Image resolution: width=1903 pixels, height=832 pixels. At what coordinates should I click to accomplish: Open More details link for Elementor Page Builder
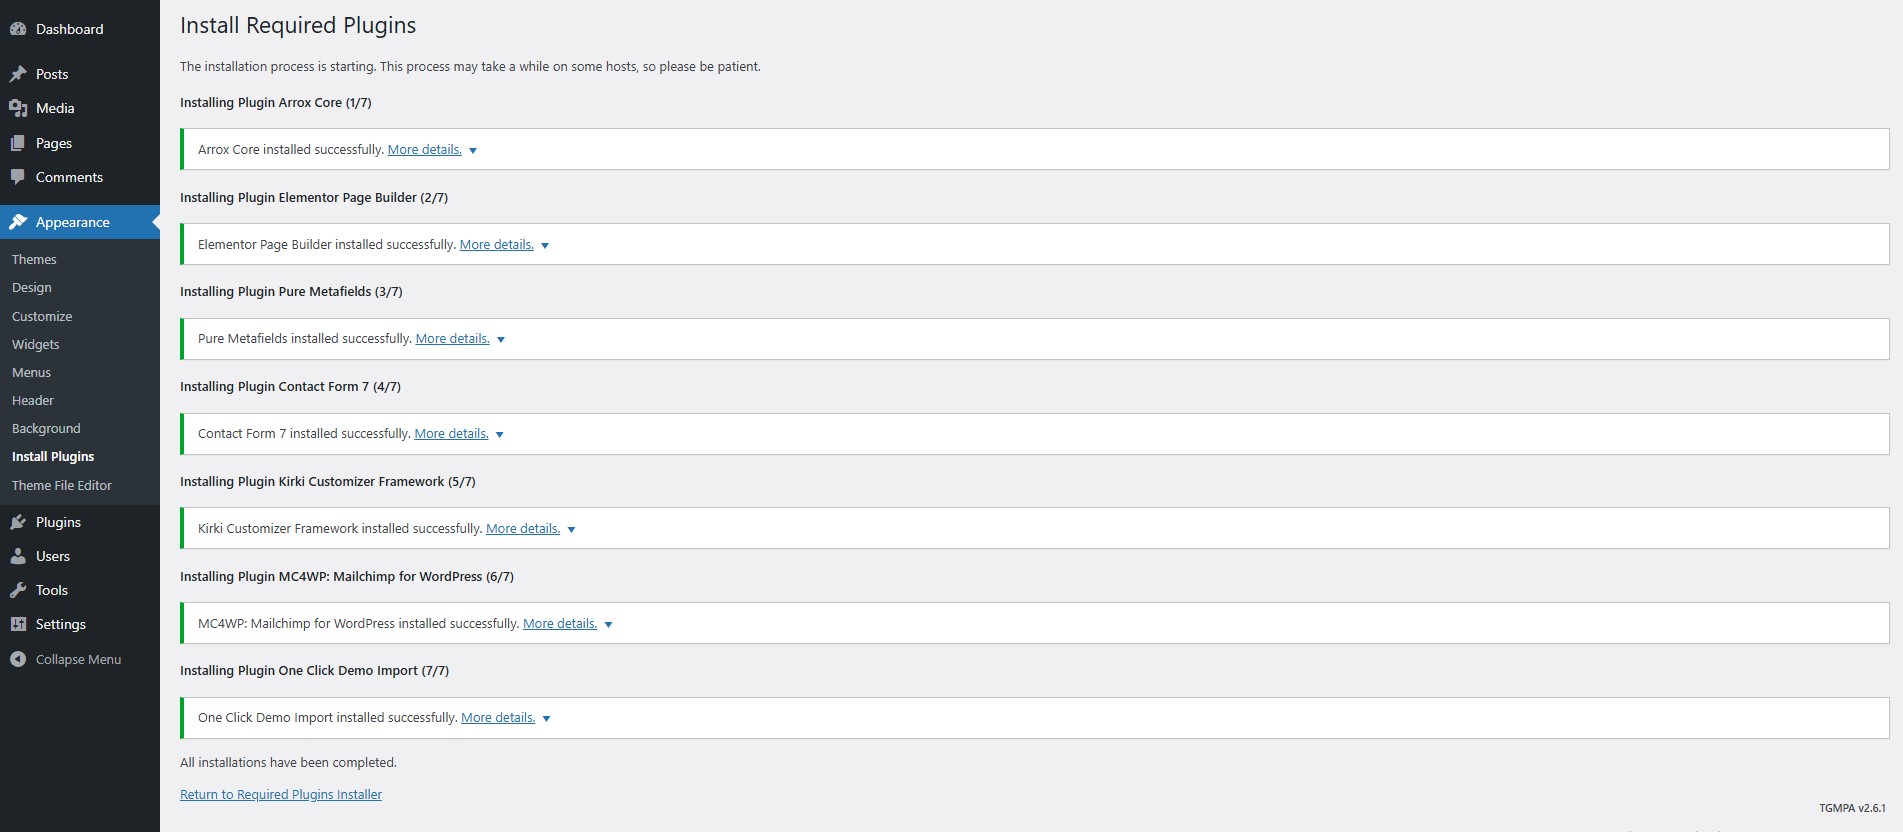(x=497, y=245)
